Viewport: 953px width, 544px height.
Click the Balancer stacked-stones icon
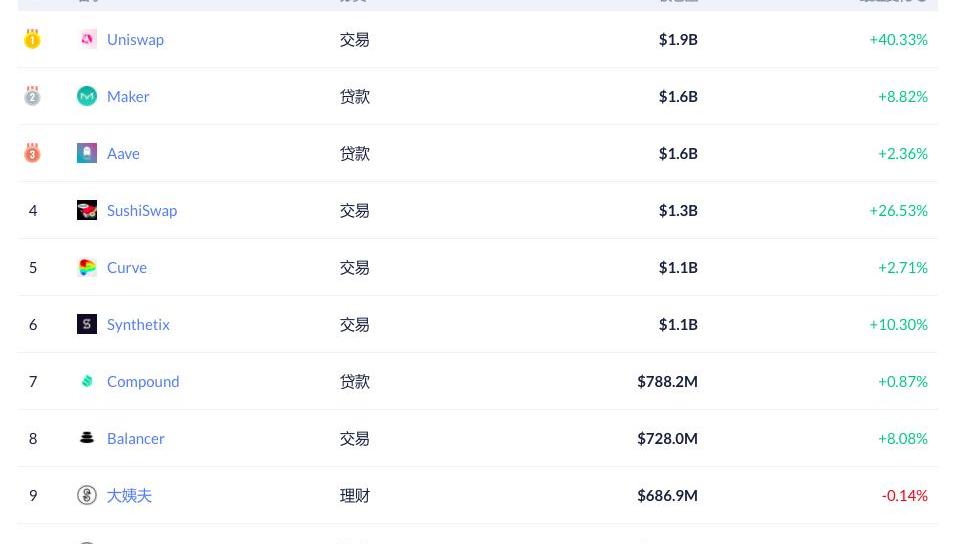click(87, 438)
